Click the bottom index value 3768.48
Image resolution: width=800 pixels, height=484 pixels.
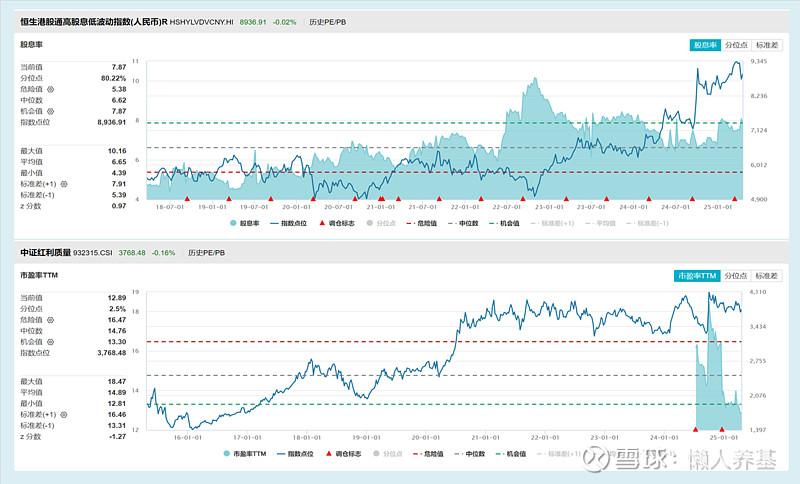pos(132,252)
